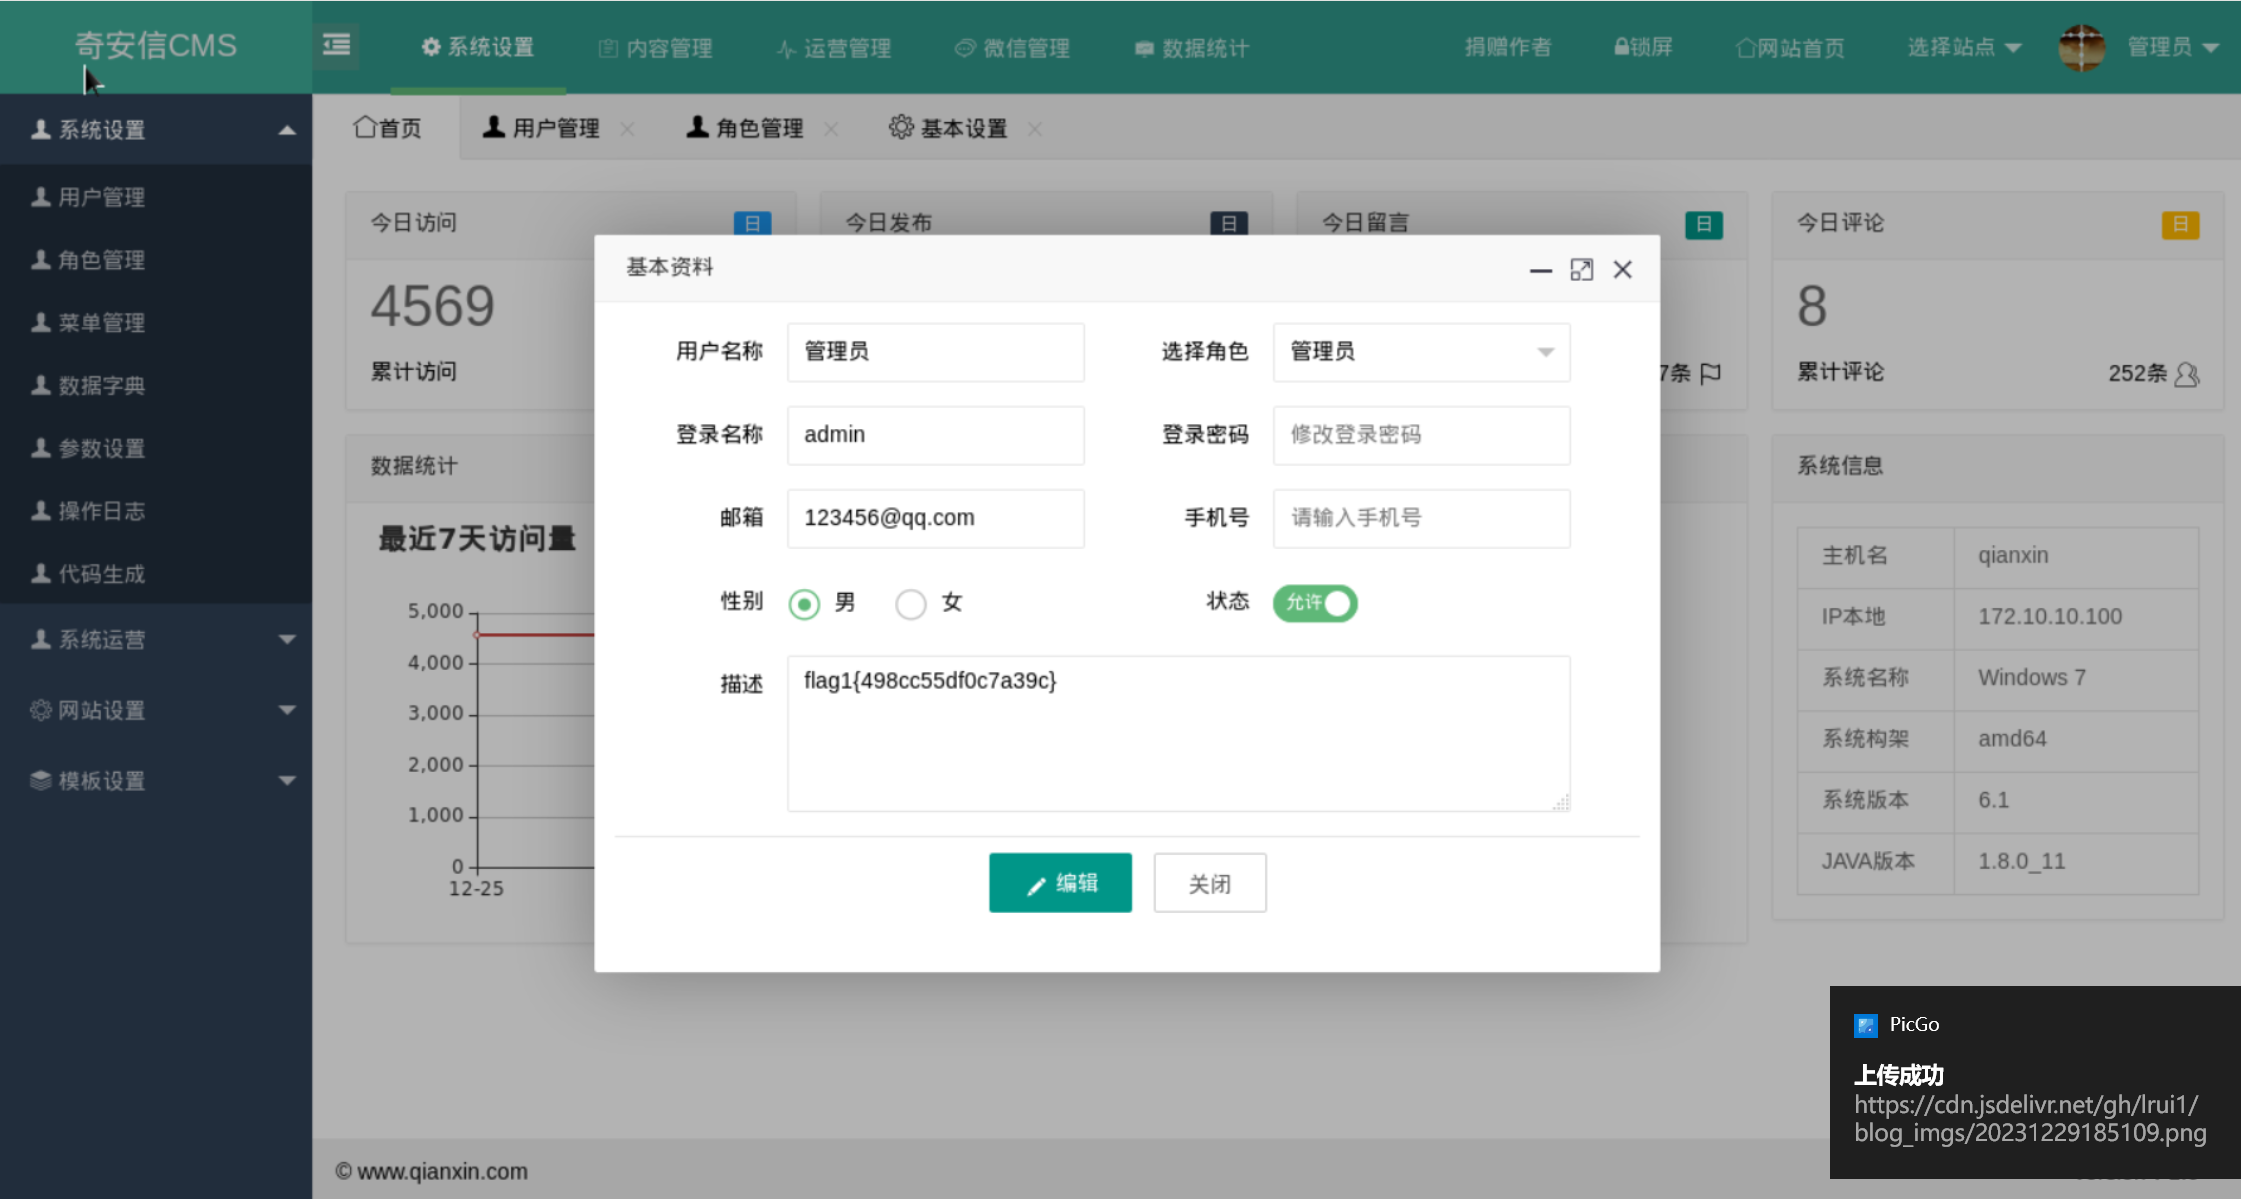Click the user icon beside 252条
The image size is (2241, 1199).
coord(2187,374)
